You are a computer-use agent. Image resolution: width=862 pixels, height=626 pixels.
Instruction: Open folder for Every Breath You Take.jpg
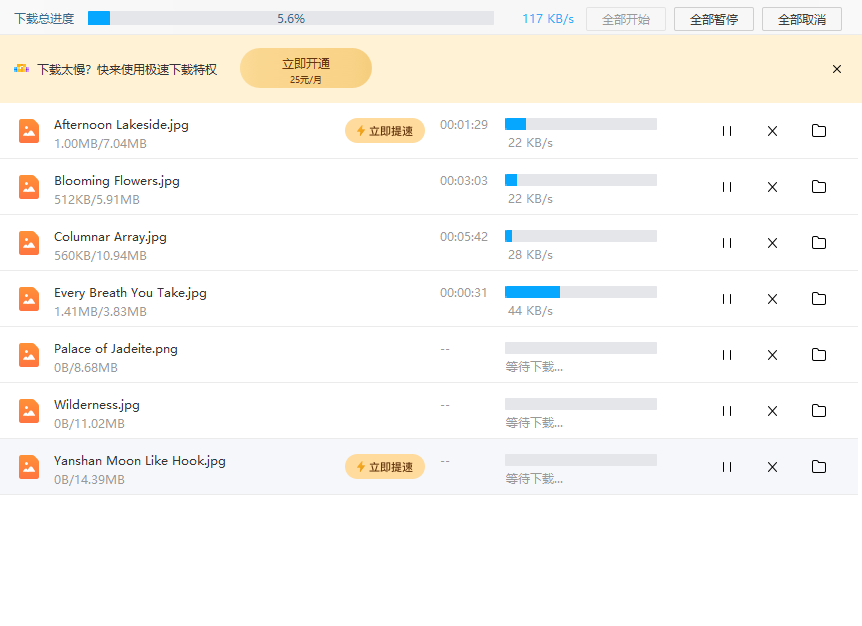[819, 299]
